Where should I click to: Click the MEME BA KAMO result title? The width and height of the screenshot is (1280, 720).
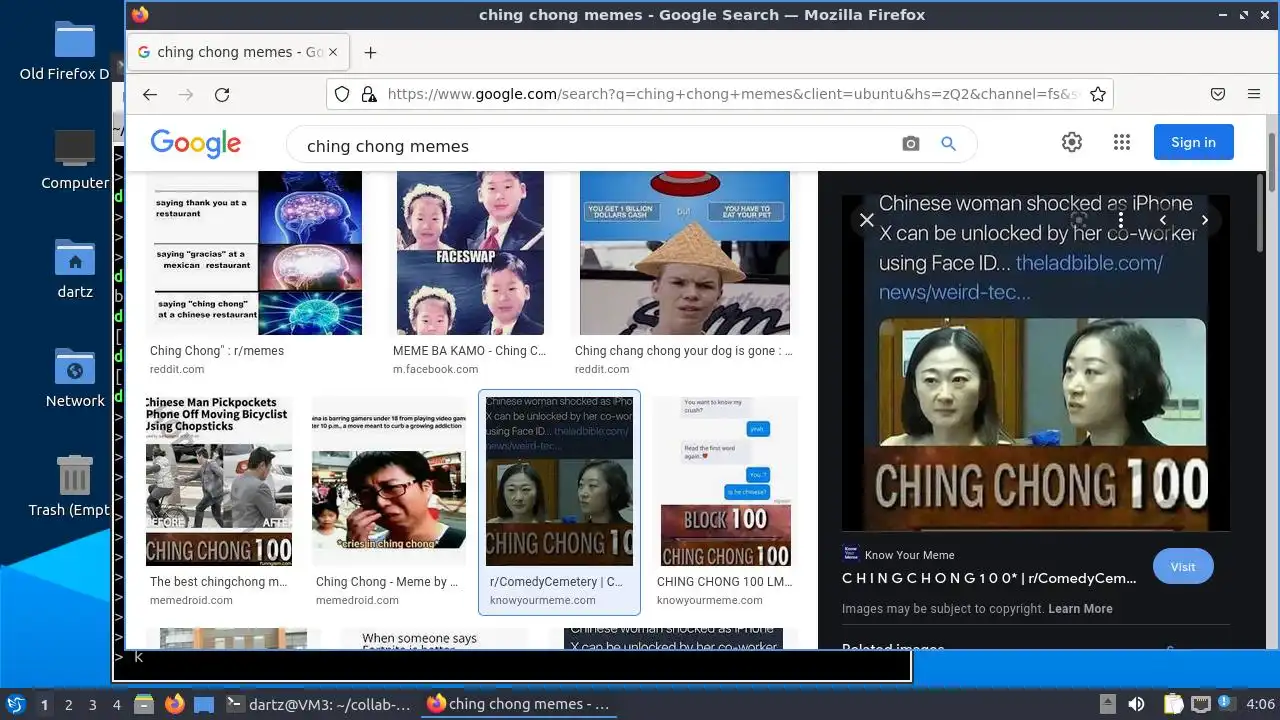coord(469,351)
